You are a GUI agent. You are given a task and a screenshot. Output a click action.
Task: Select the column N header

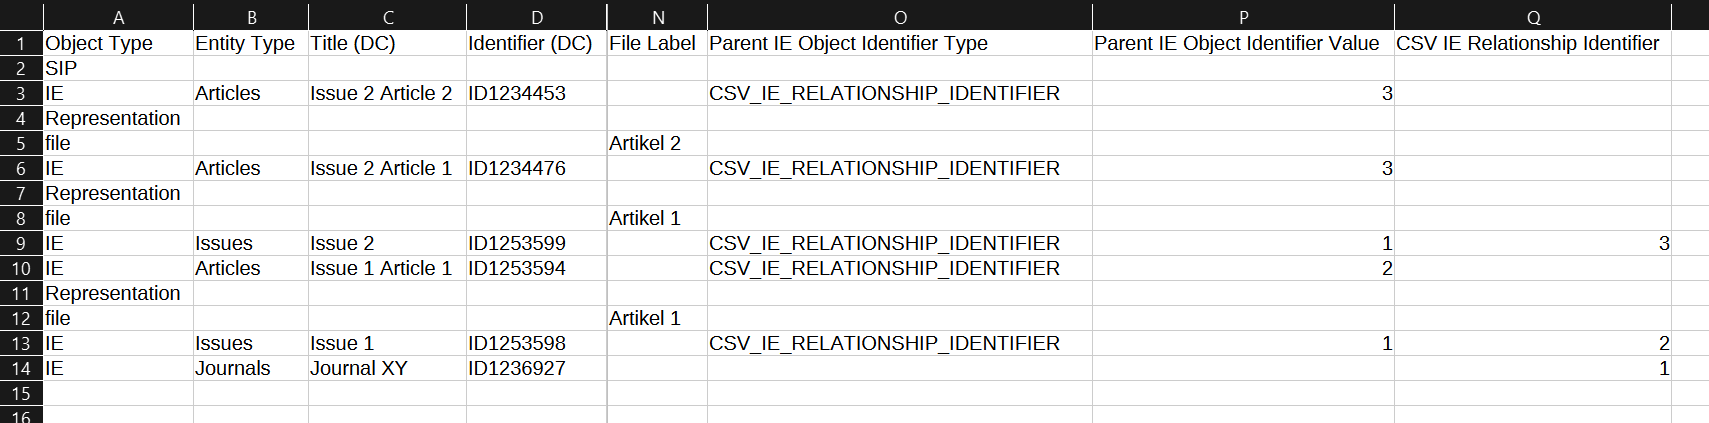click(x=658, y=17)
